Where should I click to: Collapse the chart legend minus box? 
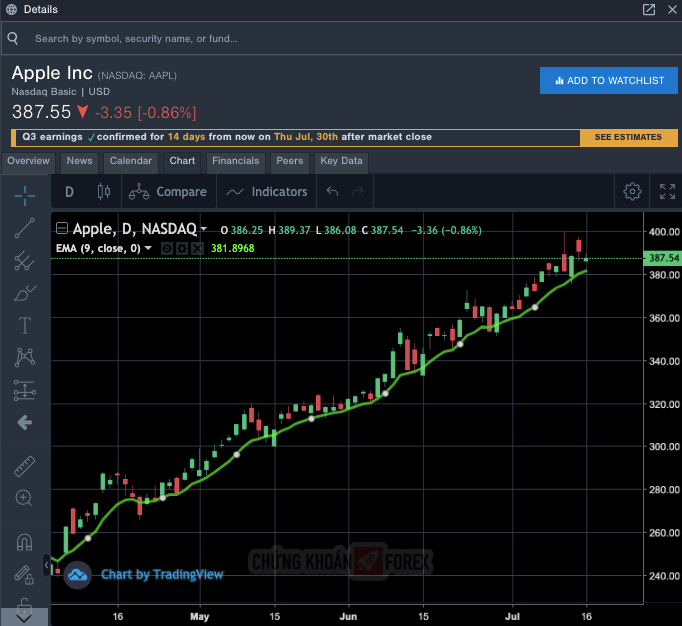tap(62, 228)
